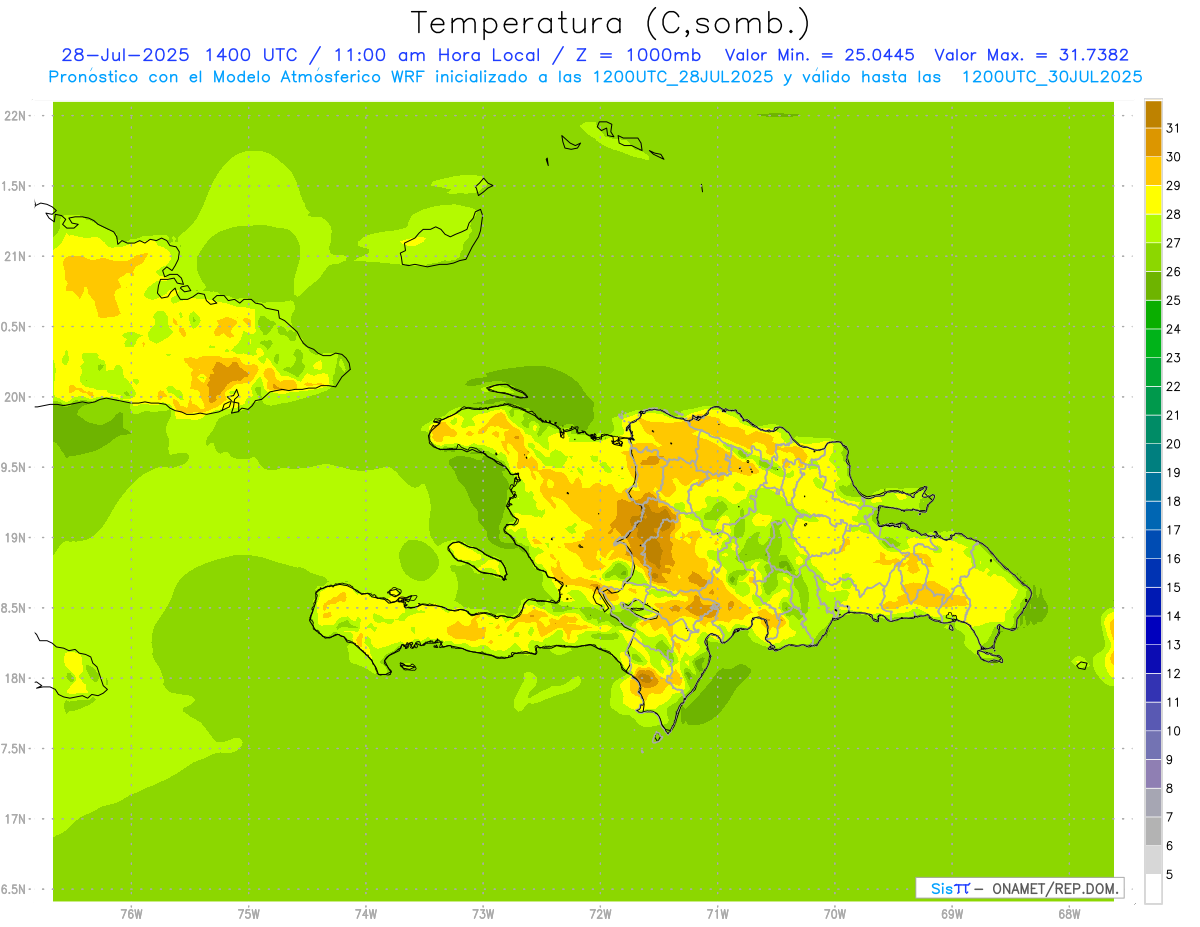1200x927 pixels.
Task: Choose the lime swatch between 27 and 28
Action: [1153, 228]
